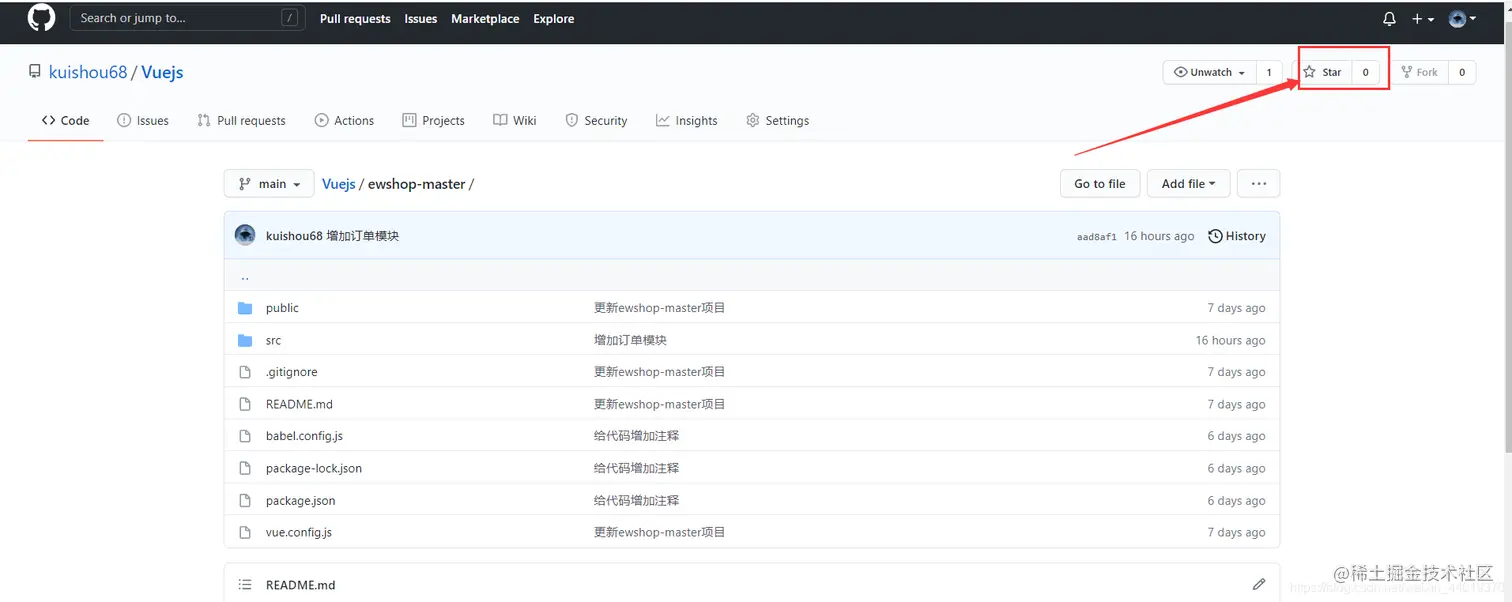This screenshot has width=1512, height=602.
Task: Open the user avatar menu
Action: click(1462, 19)
